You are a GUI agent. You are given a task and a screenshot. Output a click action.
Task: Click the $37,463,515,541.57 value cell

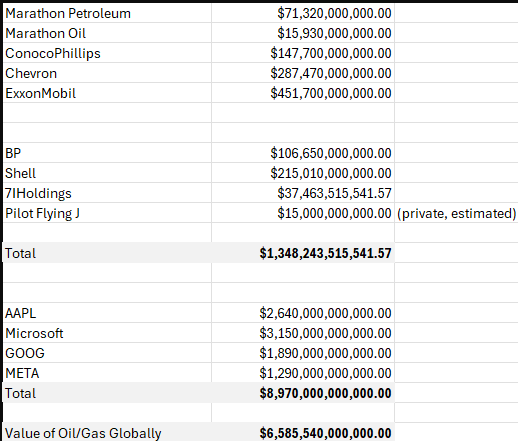click(x=303, y=193)
